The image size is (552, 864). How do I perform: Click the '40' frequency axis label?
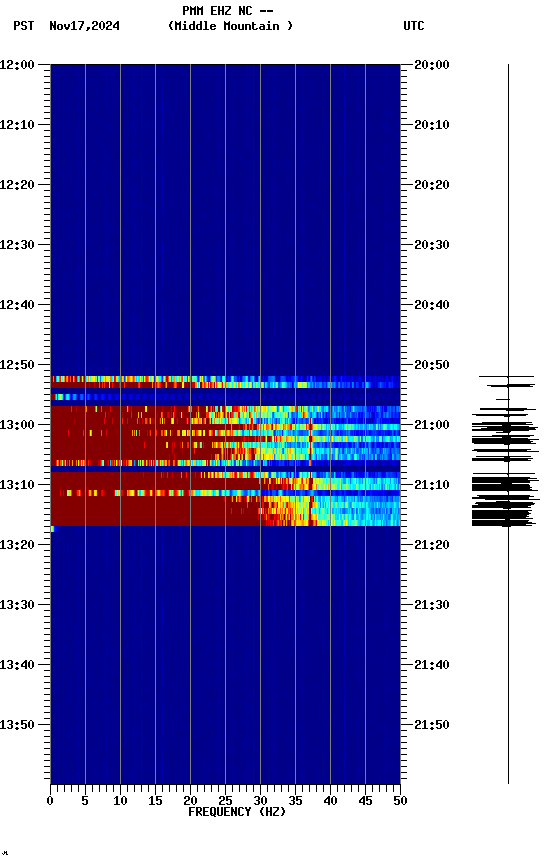click(330, 801)
